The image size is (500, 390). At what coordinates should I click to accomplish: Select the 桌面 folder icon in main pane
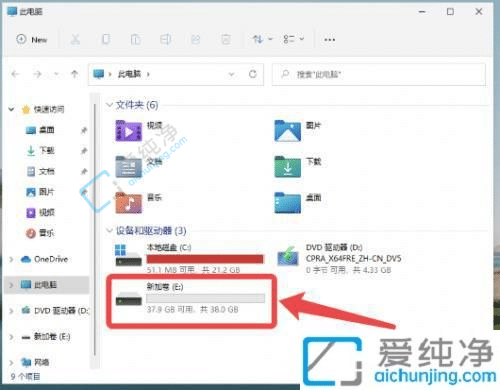287,203
